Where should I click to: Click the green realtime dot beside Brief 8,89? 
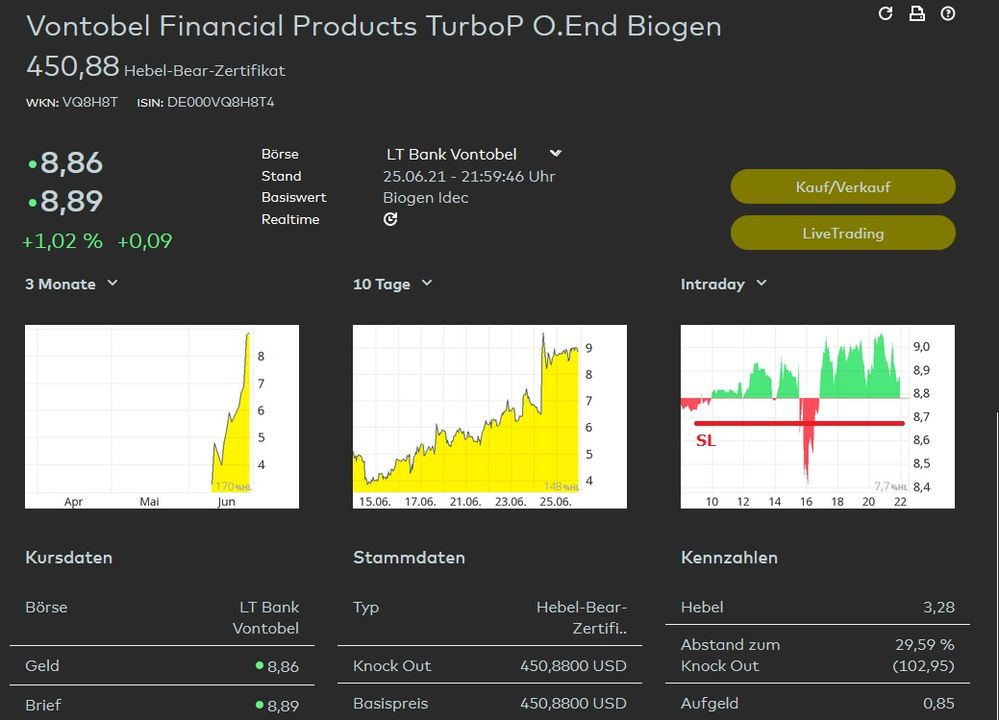(262, 705)
